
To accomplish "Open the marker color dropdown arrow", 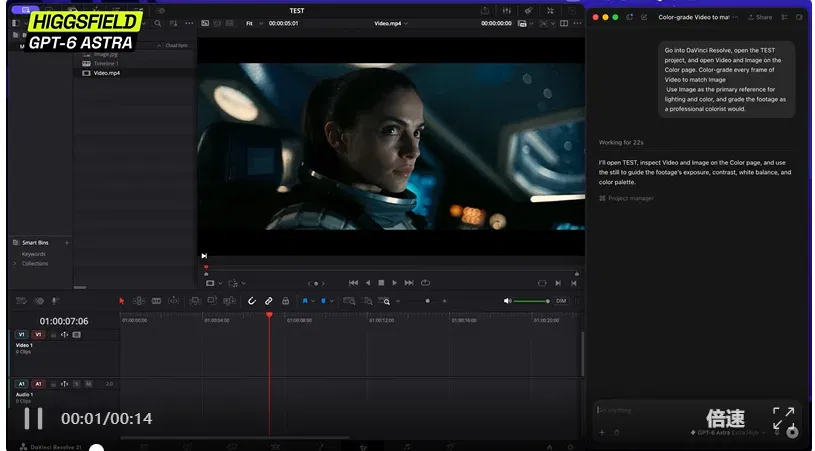I will coord(331,301).
